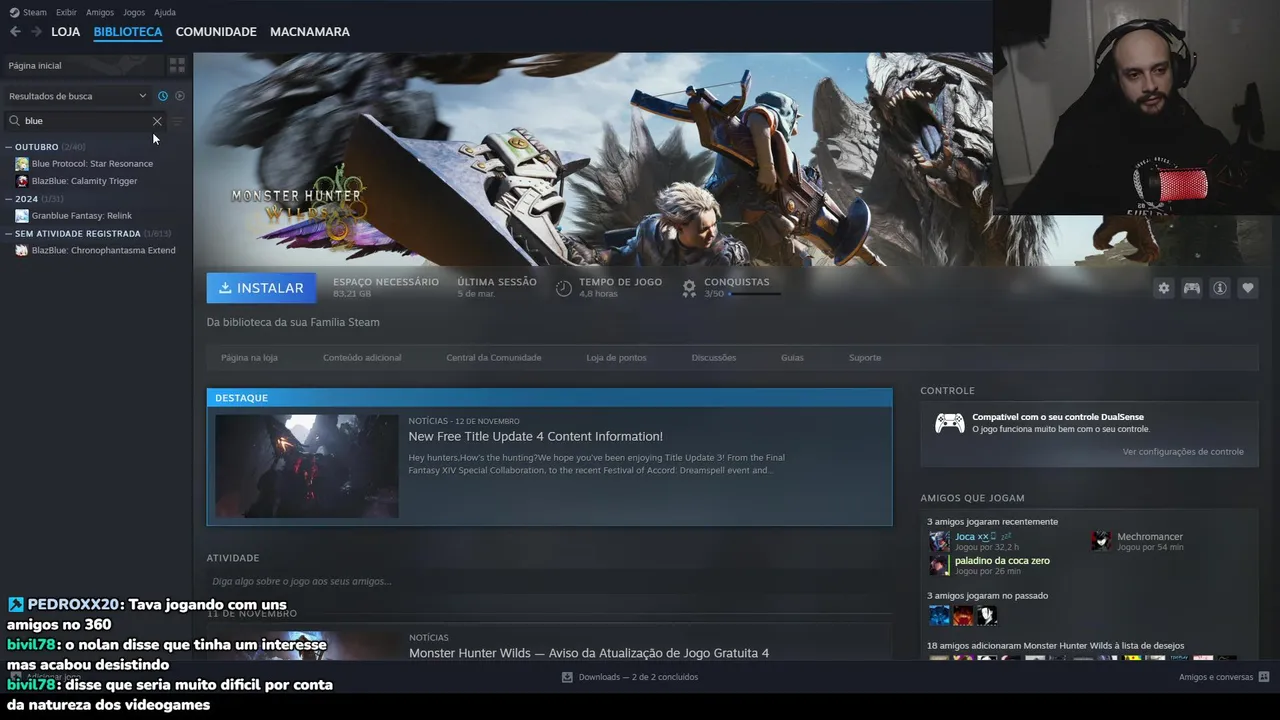Switch to the COMUNIDADE tab

pyautogui.click(x=216, y=32)
